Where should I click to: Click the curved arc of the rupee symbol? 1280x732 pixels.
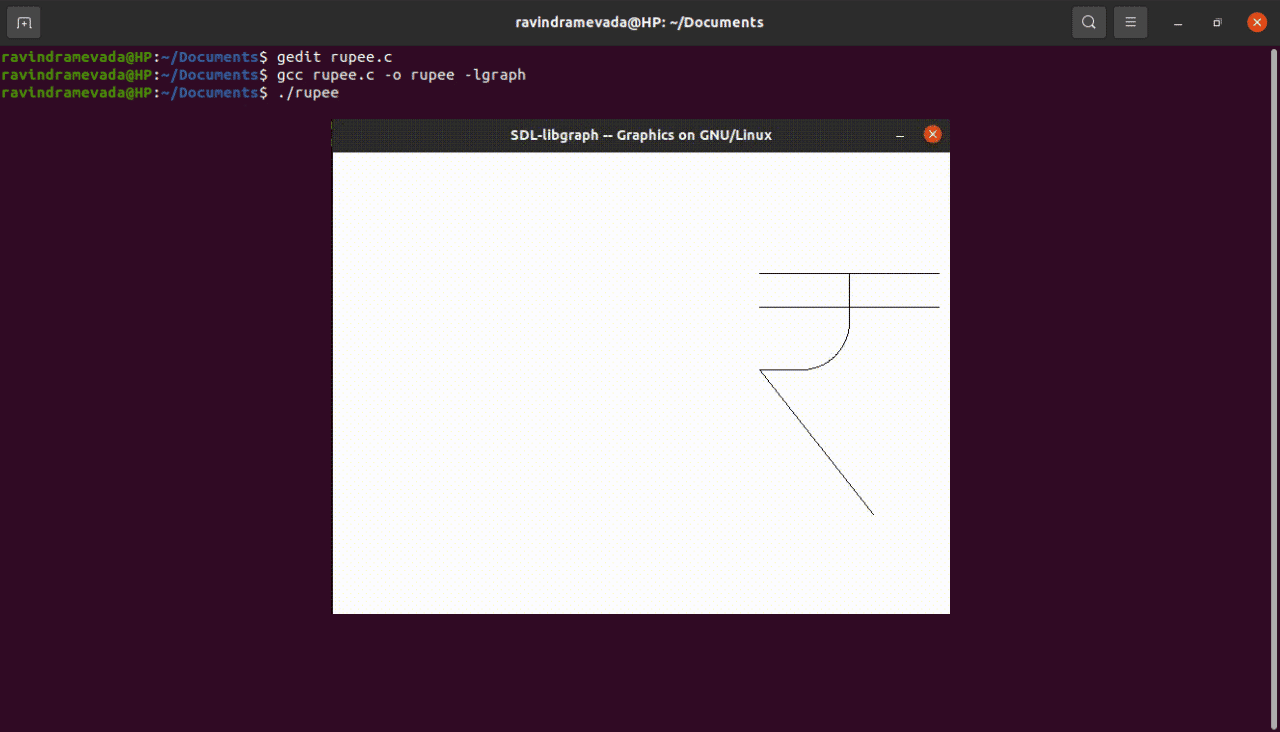tap(838, 354)
